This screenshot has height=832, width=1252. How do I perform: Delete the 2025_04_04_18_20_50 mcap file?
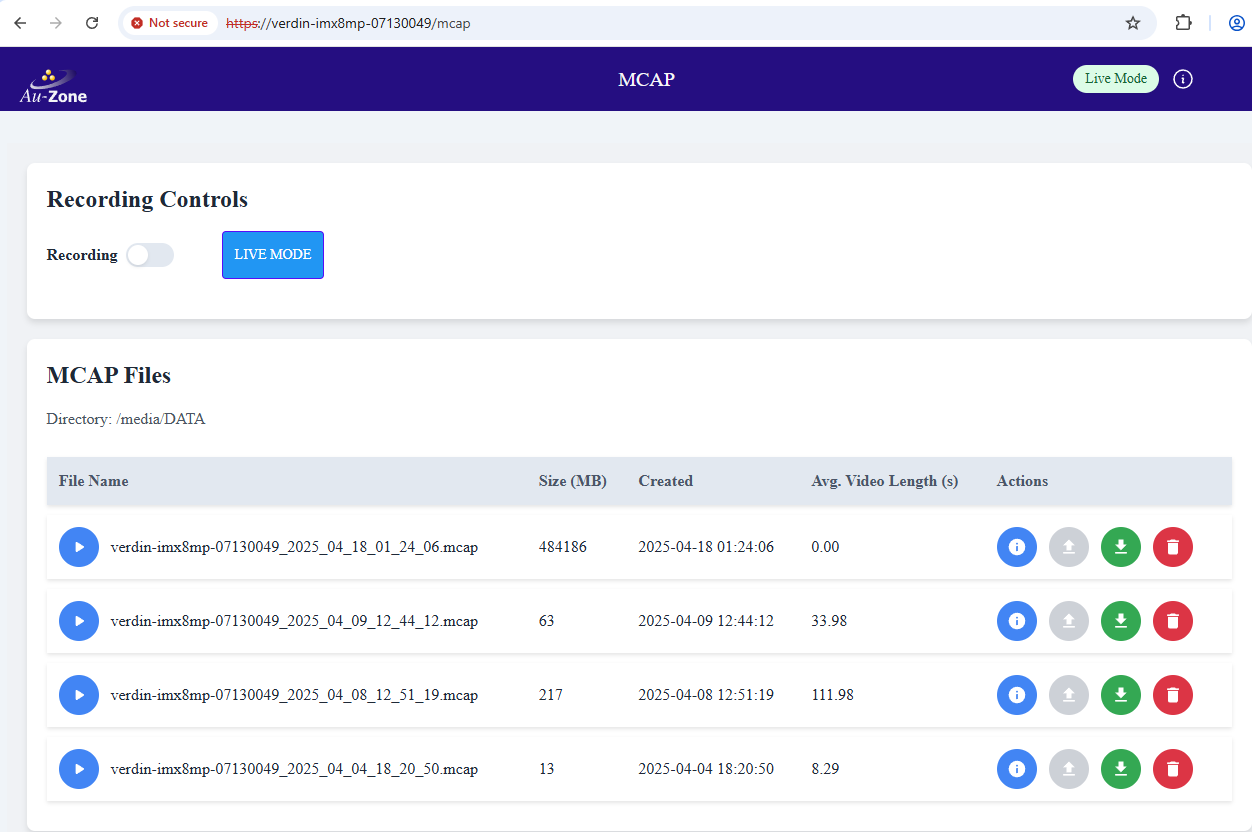click(1172, 769)
